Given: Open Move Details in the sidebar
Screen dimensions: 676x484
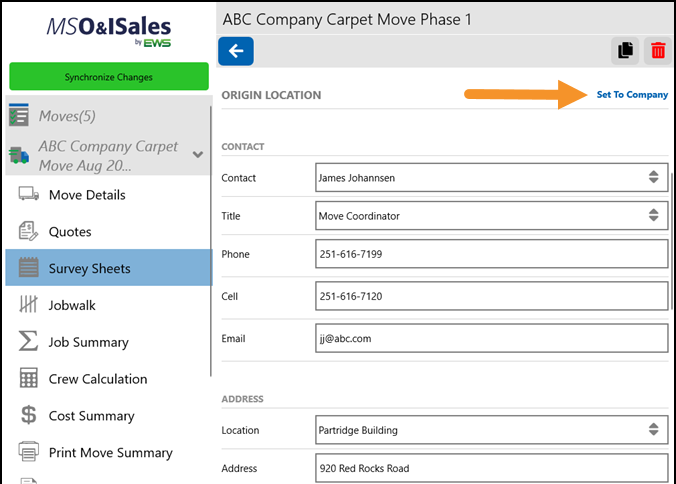Looking at the screenshot, I should pos(87,195).
